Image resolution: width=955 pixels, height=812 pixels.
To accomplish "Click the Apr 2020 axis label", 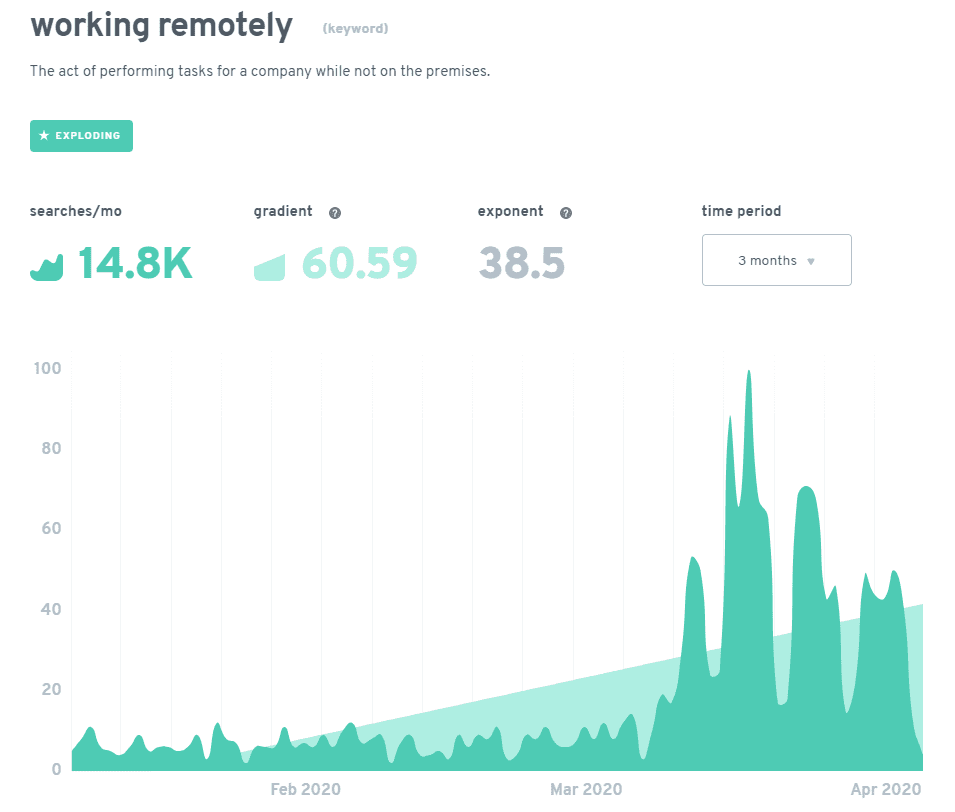I will [x=886, y=789].
